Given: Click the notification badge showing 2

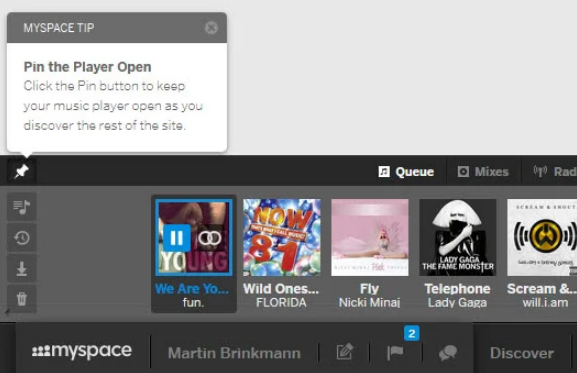Looking at the screenshot, I should point(411,334).
